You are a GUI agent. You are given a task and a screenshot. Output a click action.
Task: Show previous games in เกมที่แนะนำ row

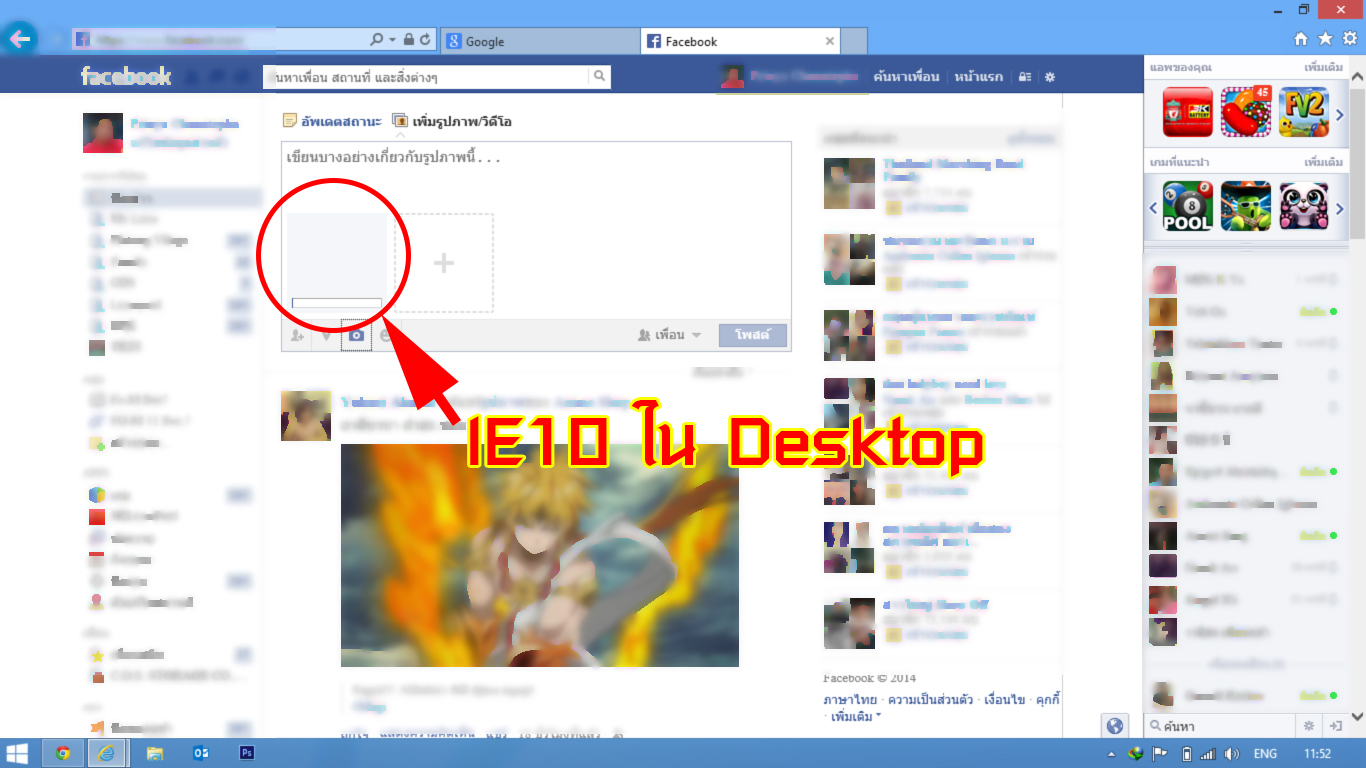tap(1153, 208)
